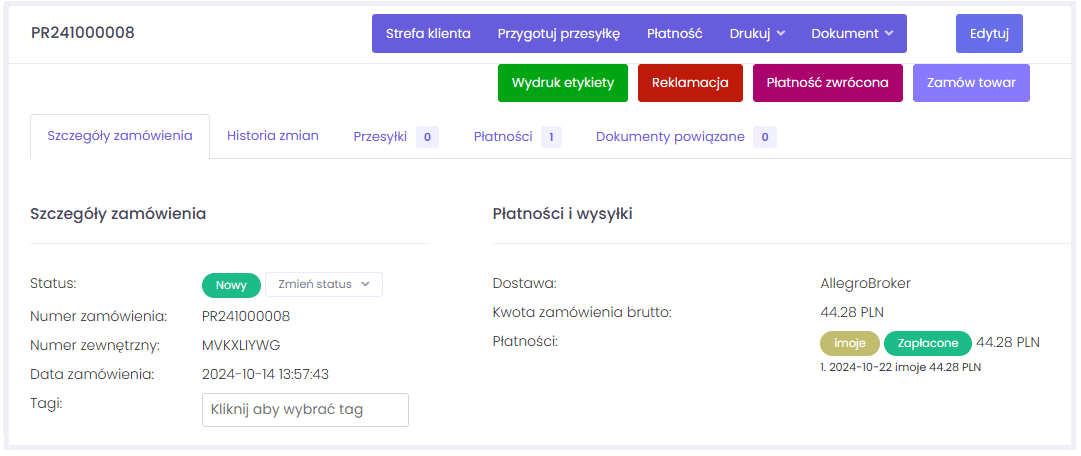Screen dimensions: 1081x456
Task: Click green Wydruk etykiety button
Action: 562,83
